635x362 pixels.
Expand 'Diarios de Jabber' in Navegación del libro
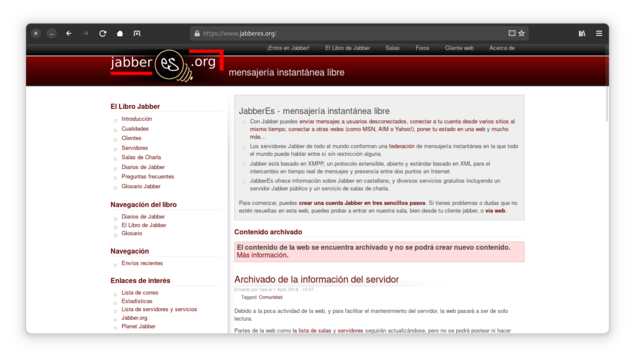pyautogui.click(x=143, y=217)
